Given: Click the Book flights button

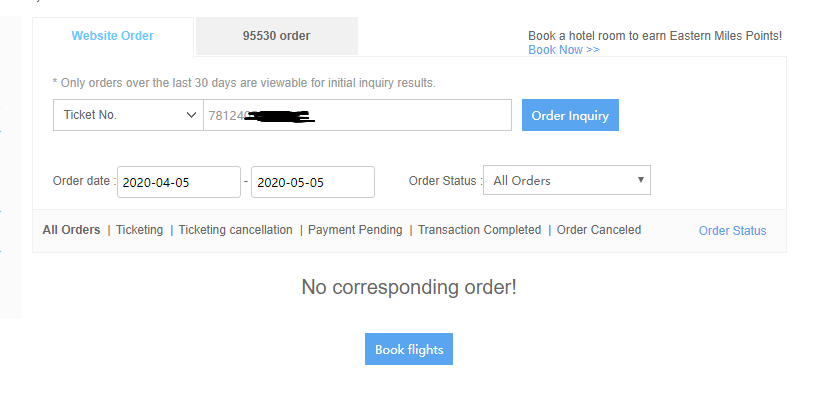Looking at the screenshot, I should (x=409, y=349).
